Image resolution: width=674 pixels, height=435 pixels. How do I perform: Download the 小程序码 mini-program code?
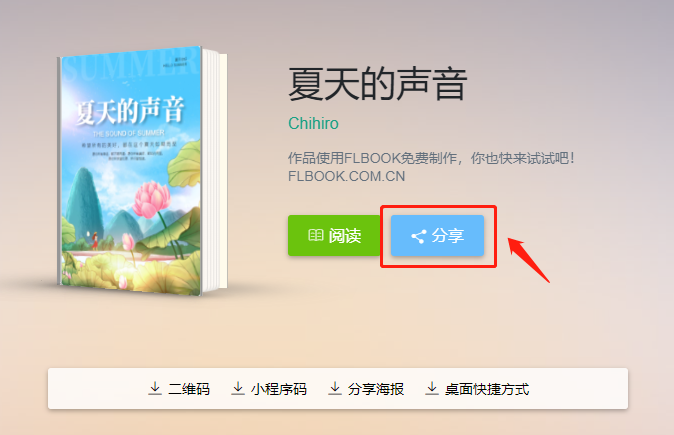click(x=270, y=389)
